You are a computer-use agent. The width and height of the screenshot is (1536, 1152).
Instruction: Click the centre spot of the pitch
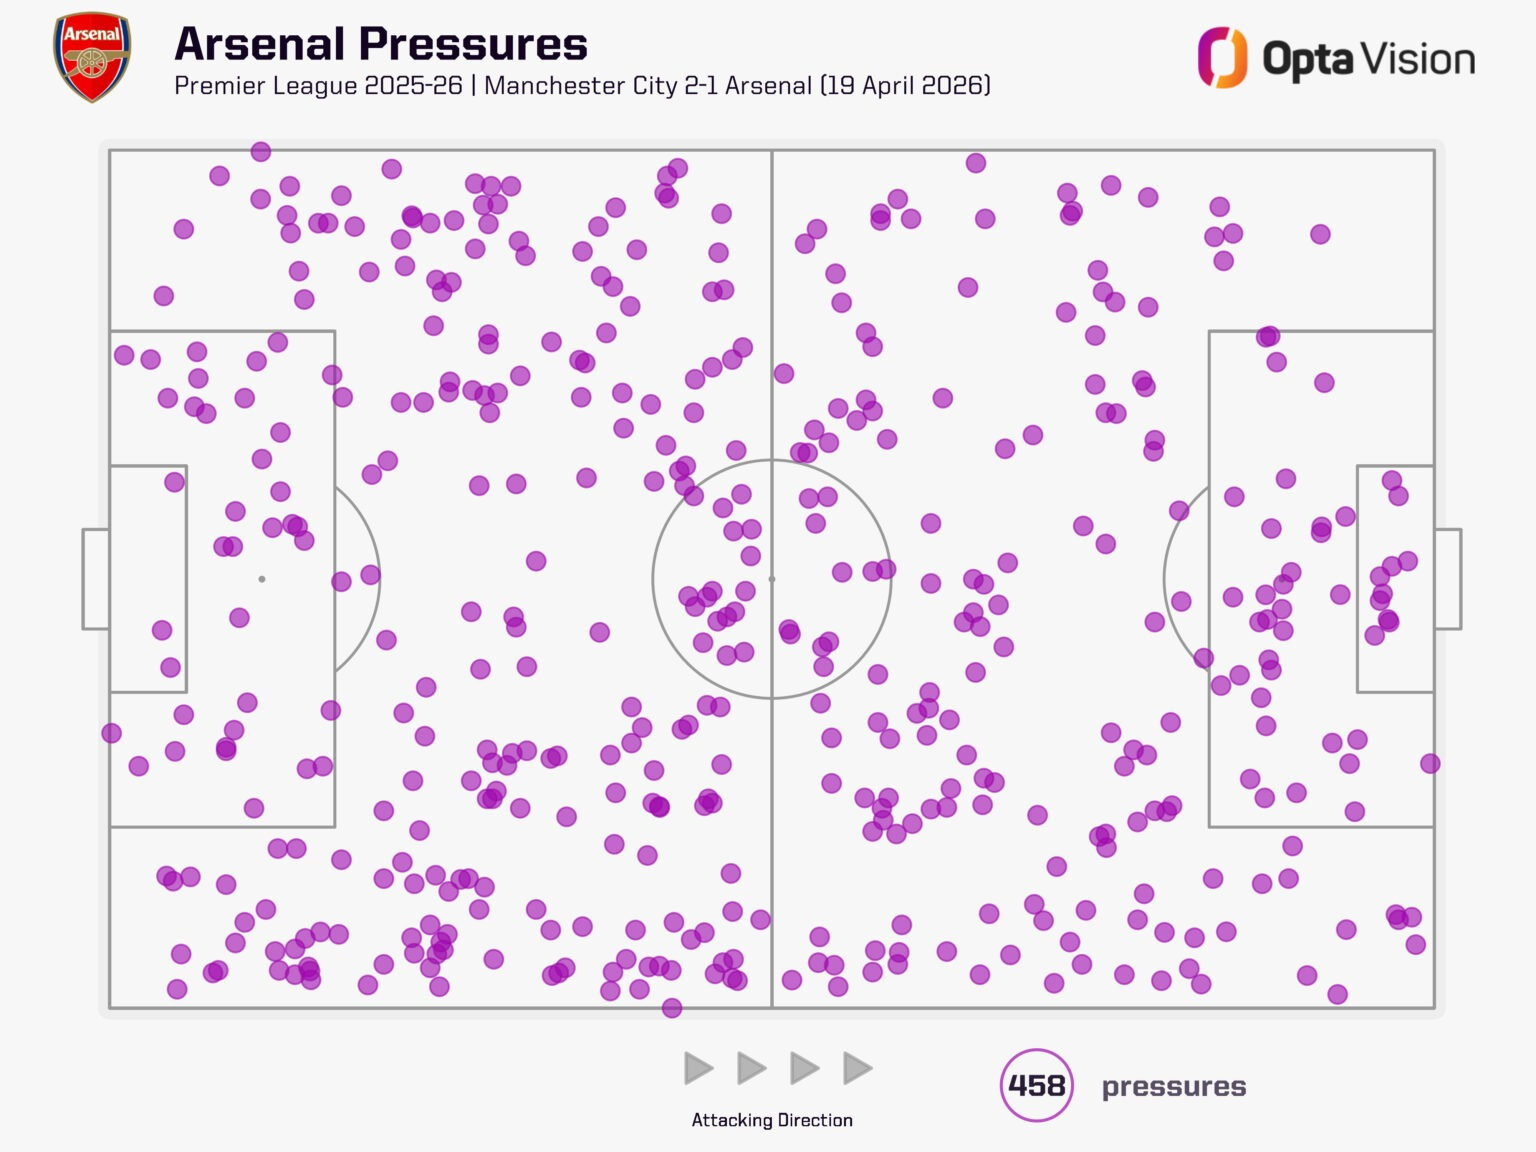click(x=772, y=579)
